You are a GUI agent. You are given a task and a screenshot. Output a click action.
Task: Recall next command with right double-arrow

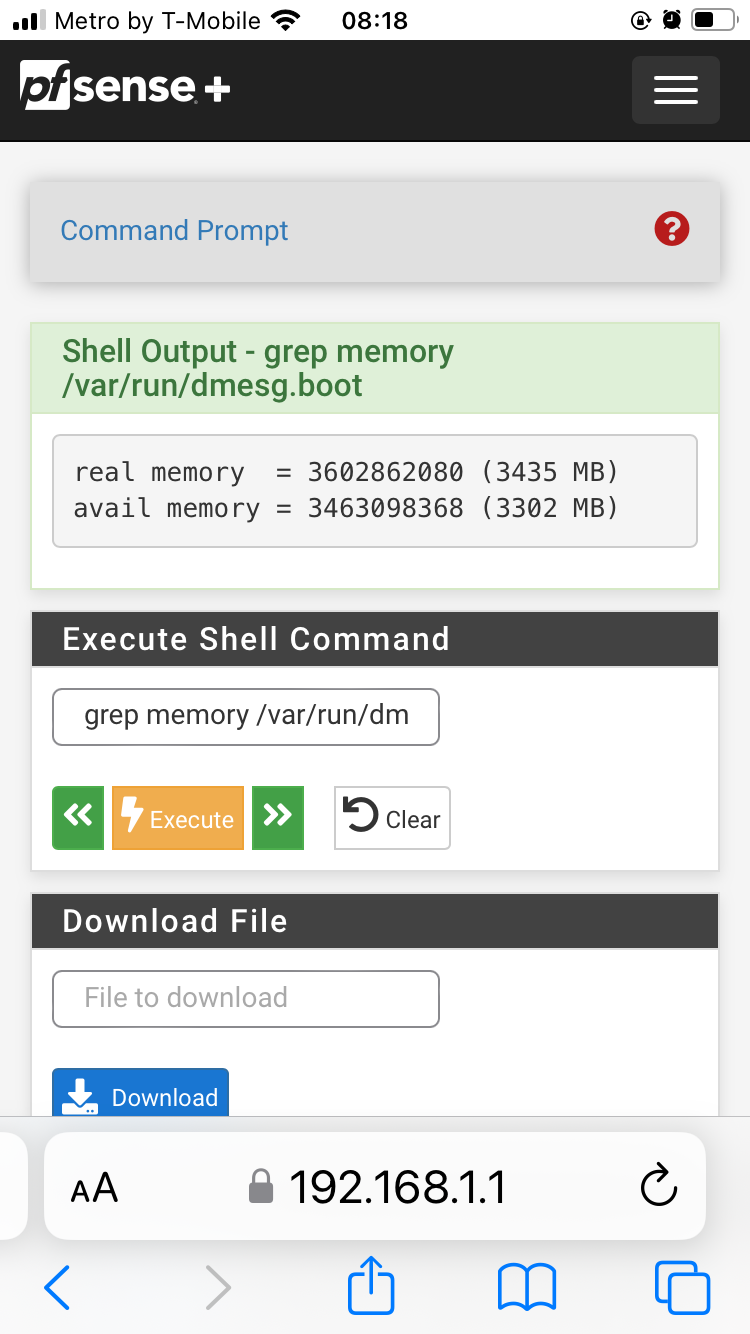pos(278,818)
